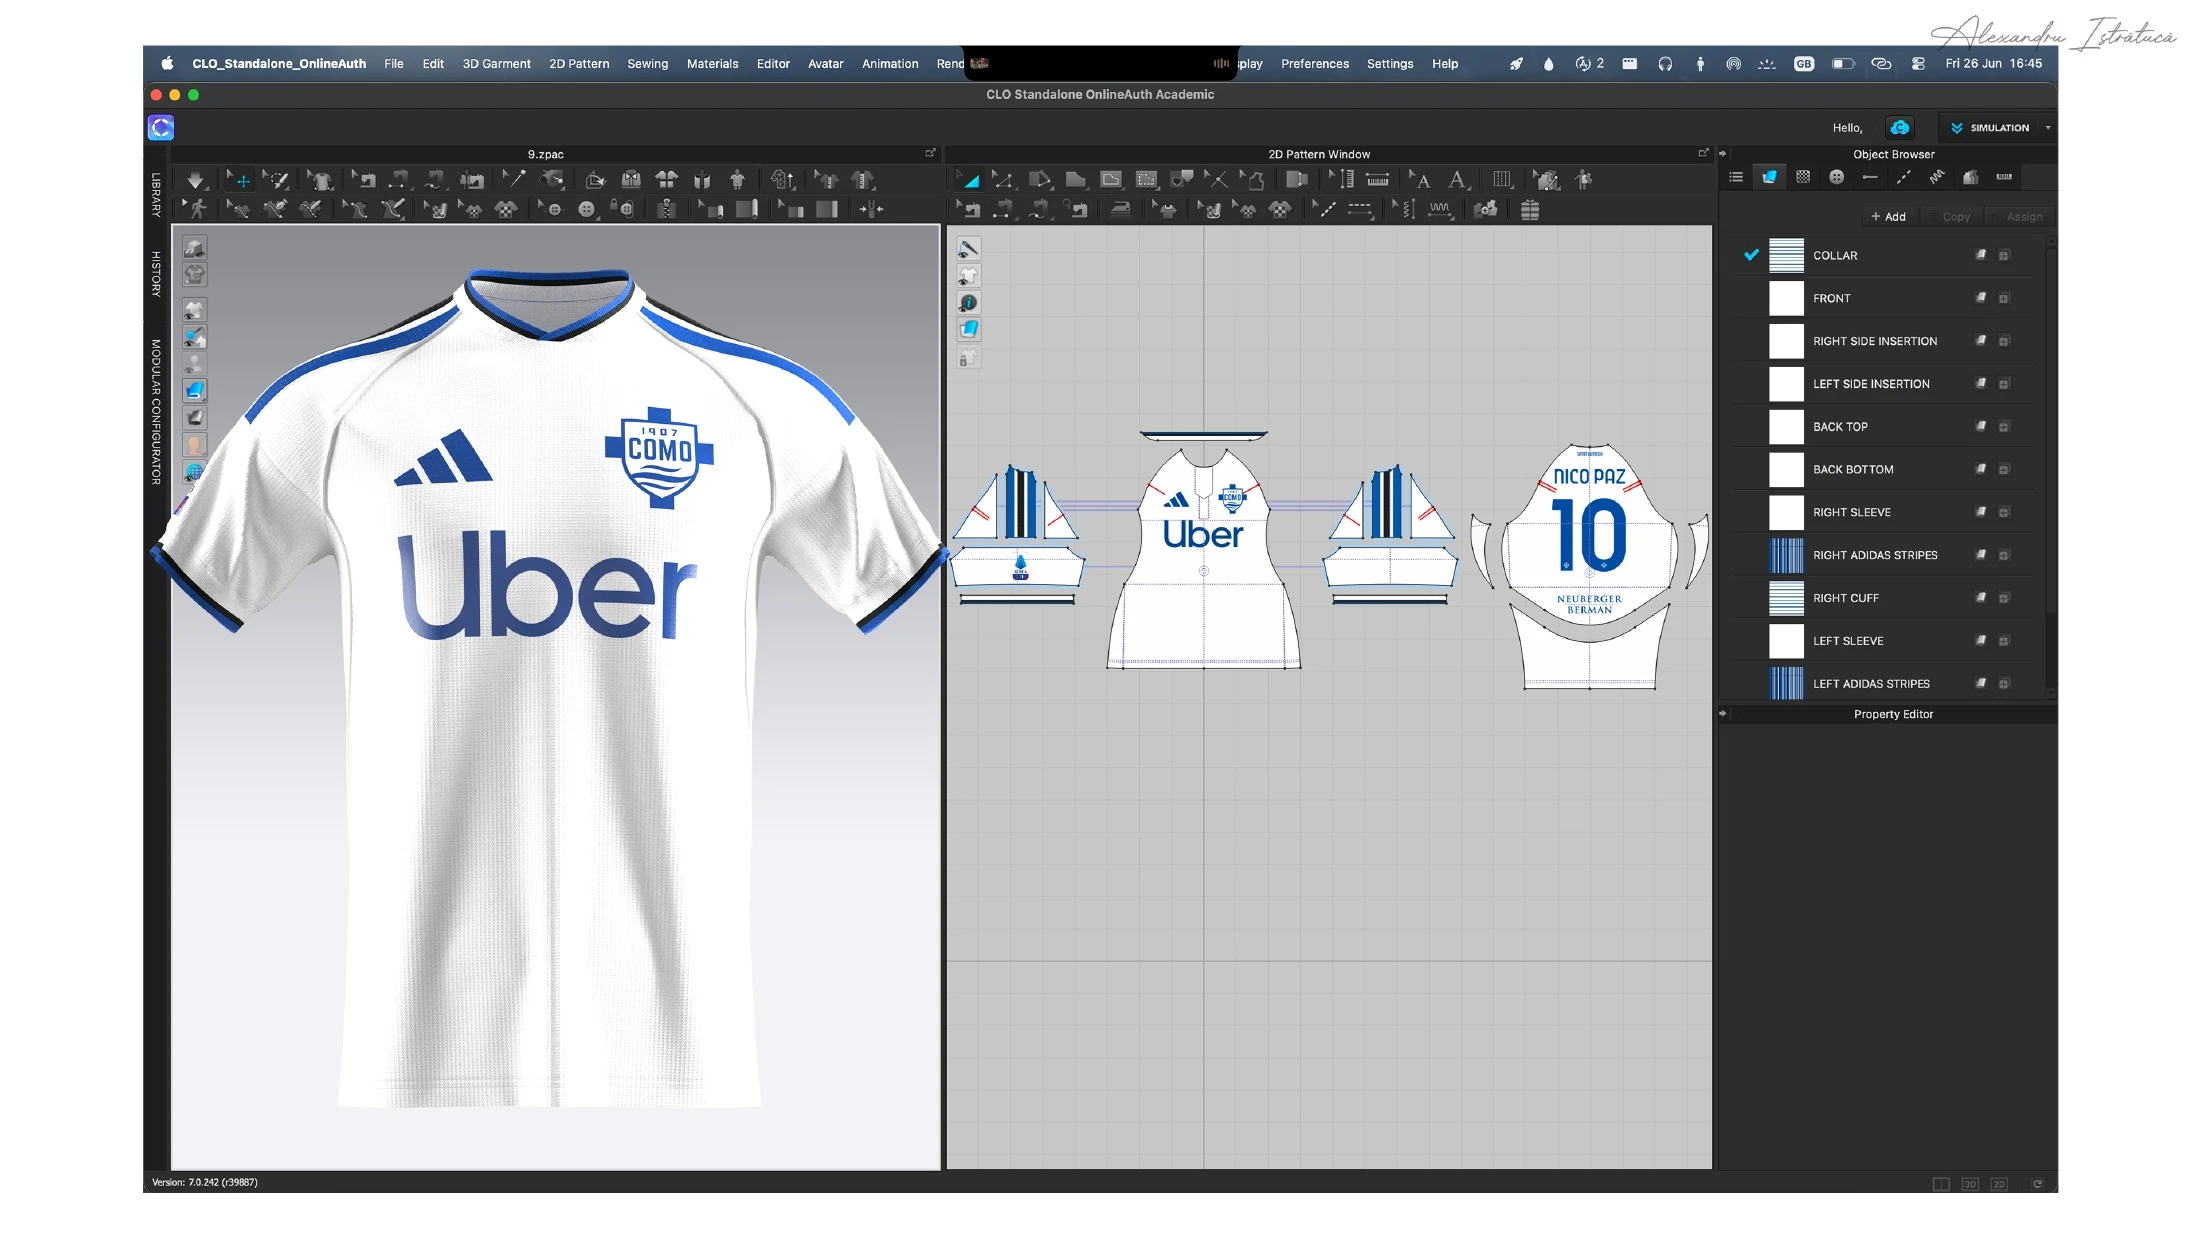
Task: Expand the HISTORY side panel
Action: point(156,274)
